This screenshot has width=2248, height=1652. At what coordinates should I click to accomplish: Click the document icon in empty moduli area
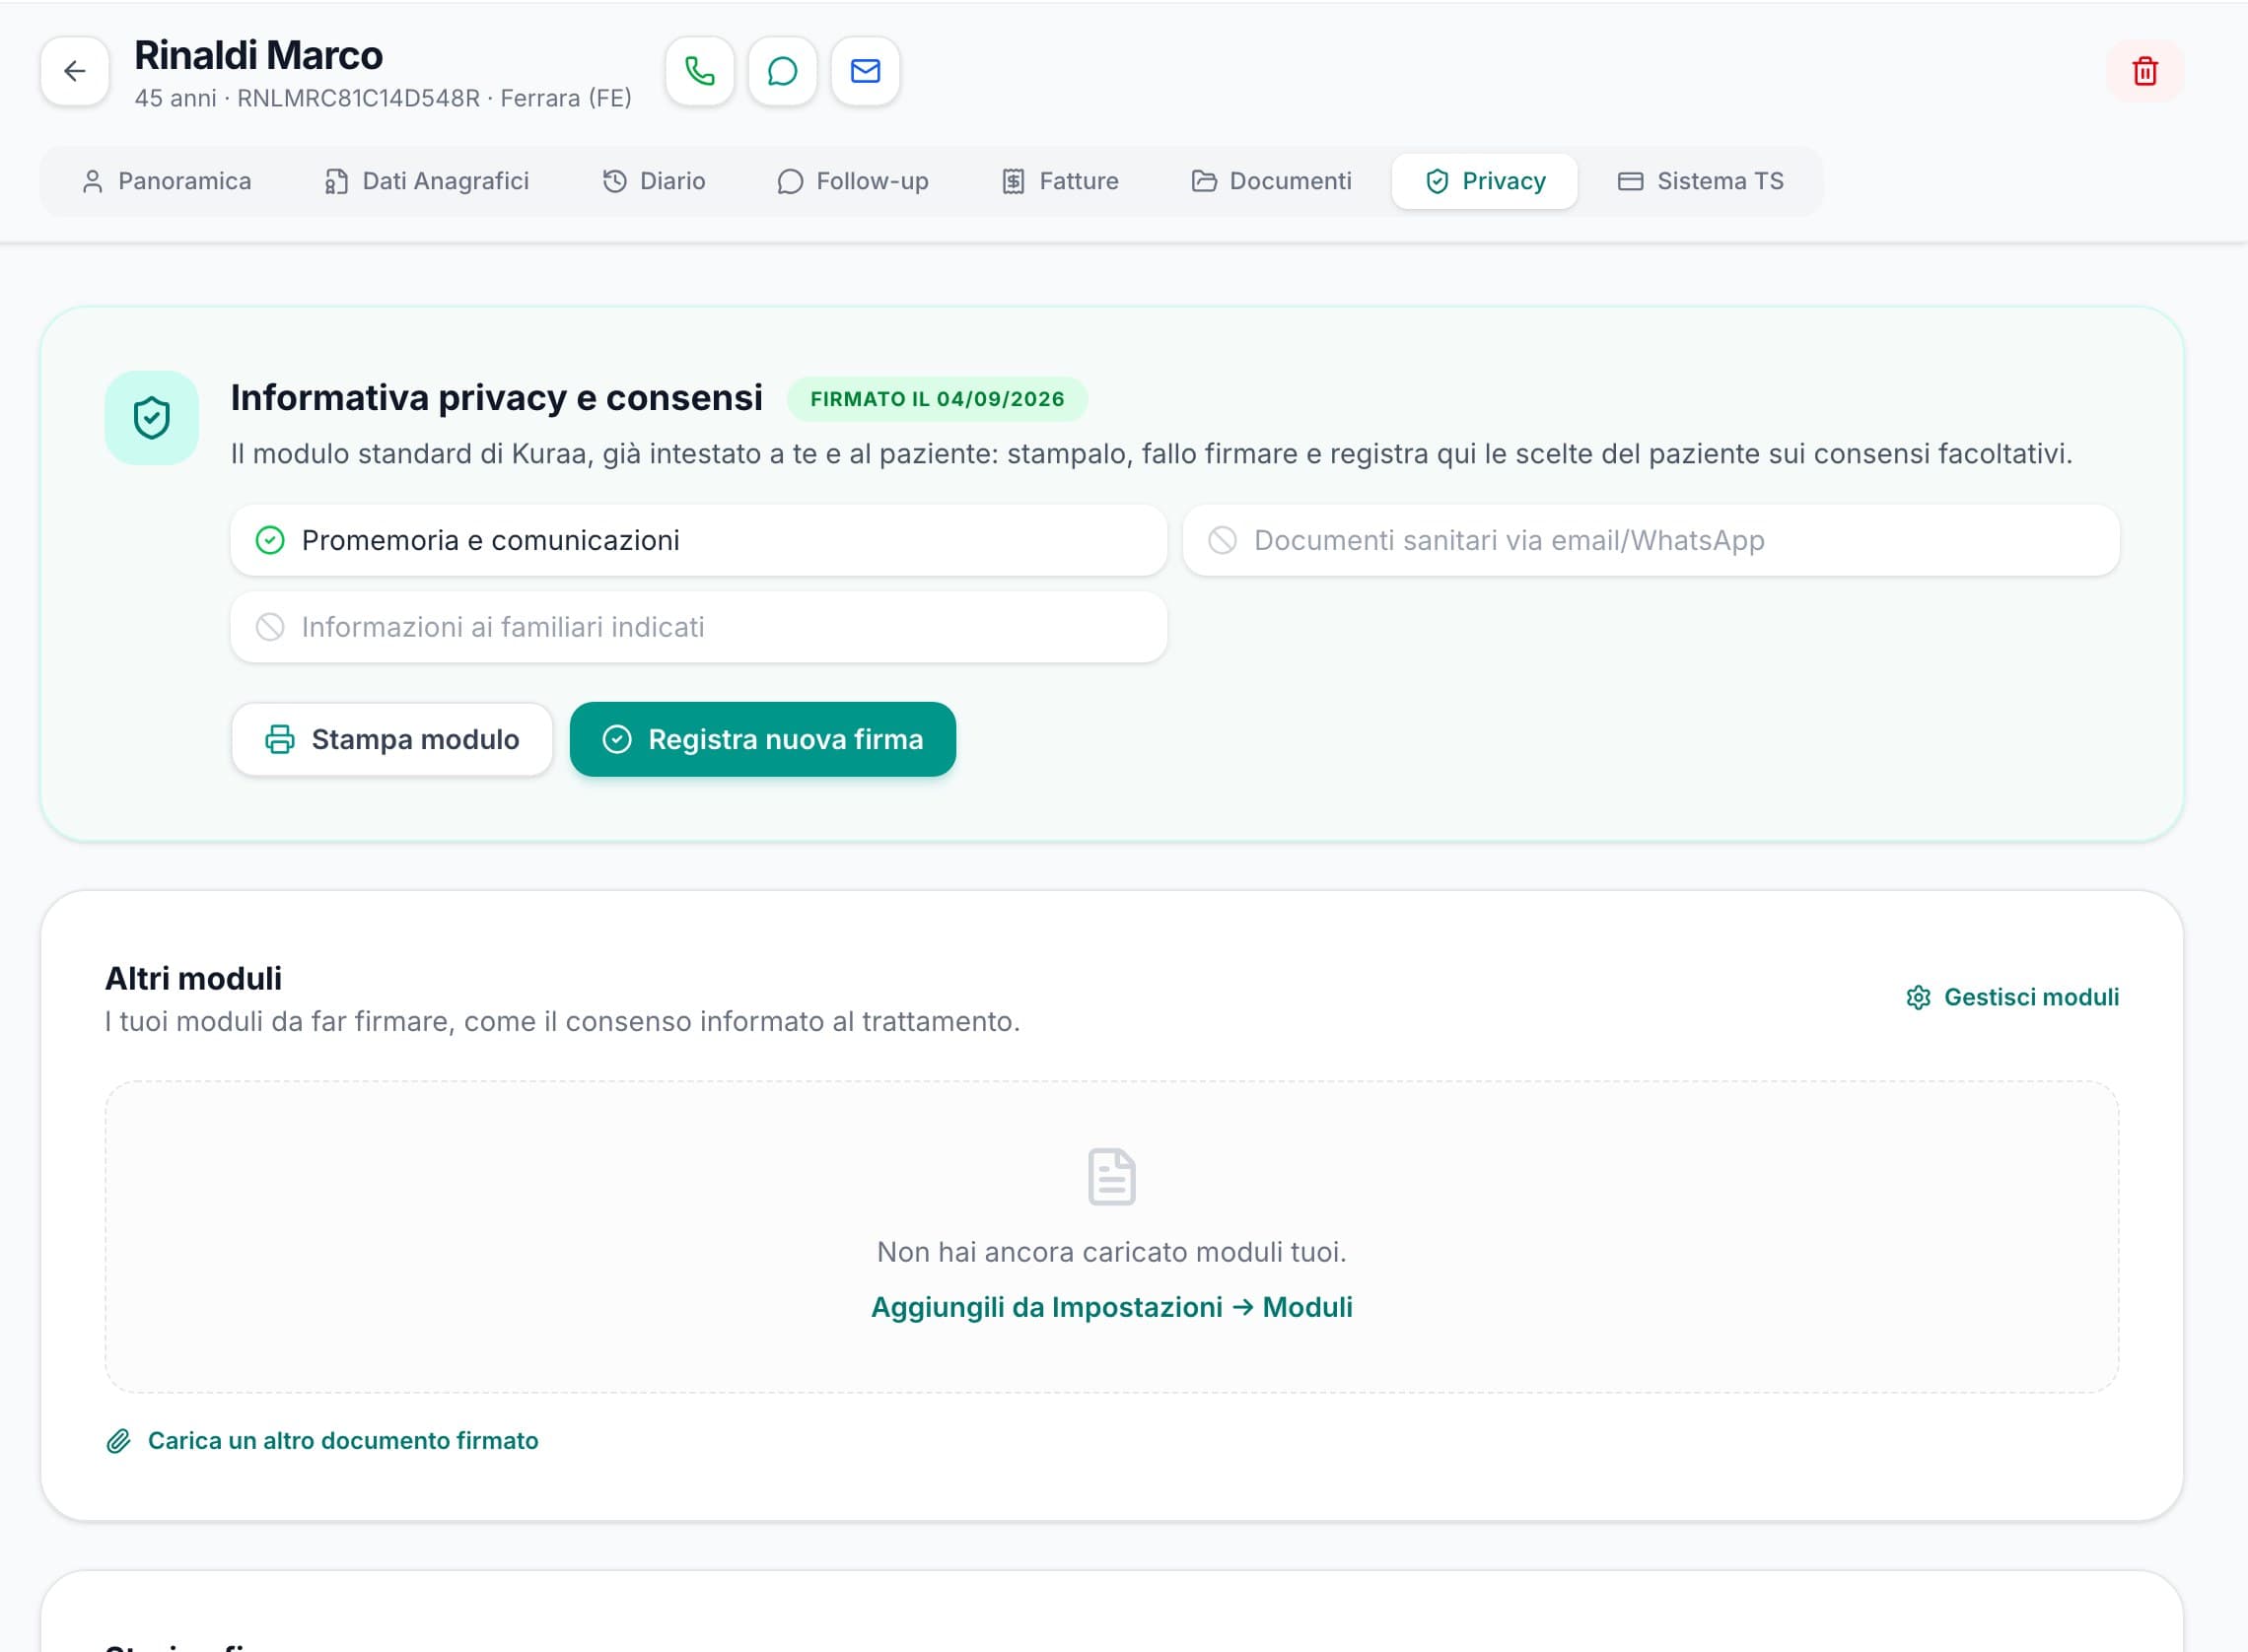[x=1111, y=1177]
